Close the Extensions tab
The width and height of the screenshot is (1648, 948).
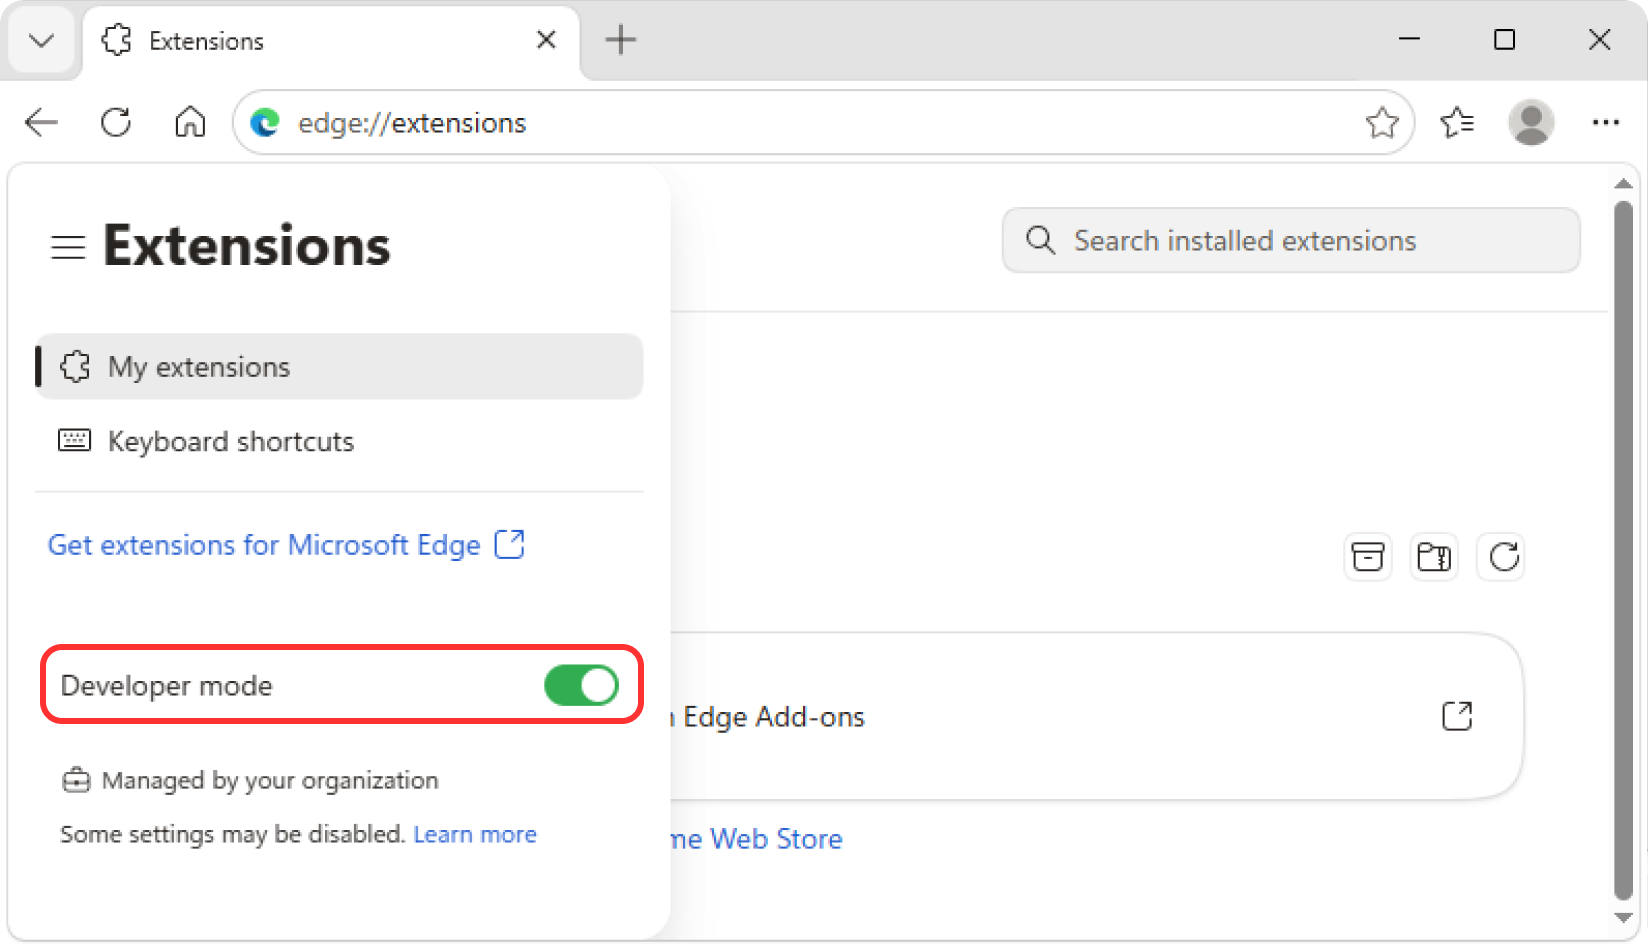[x=546, y=40]
